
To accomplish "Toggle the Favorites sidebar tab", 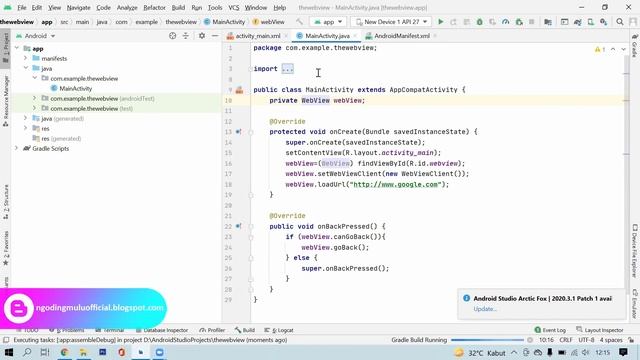I will (5, 248).
